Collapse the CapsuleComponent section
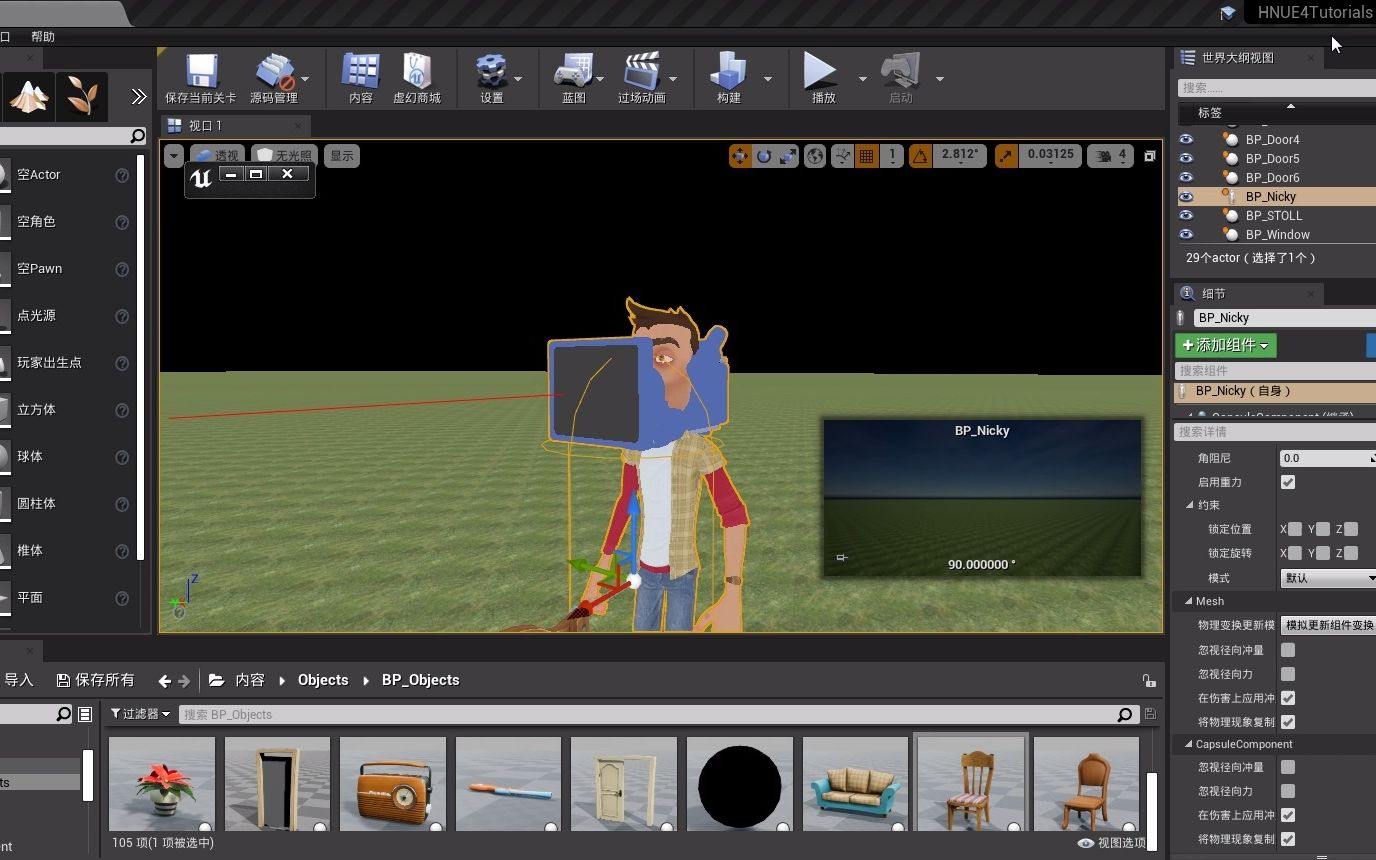The height and width of the screenshot is (860, 1376). click(1189, 744)
